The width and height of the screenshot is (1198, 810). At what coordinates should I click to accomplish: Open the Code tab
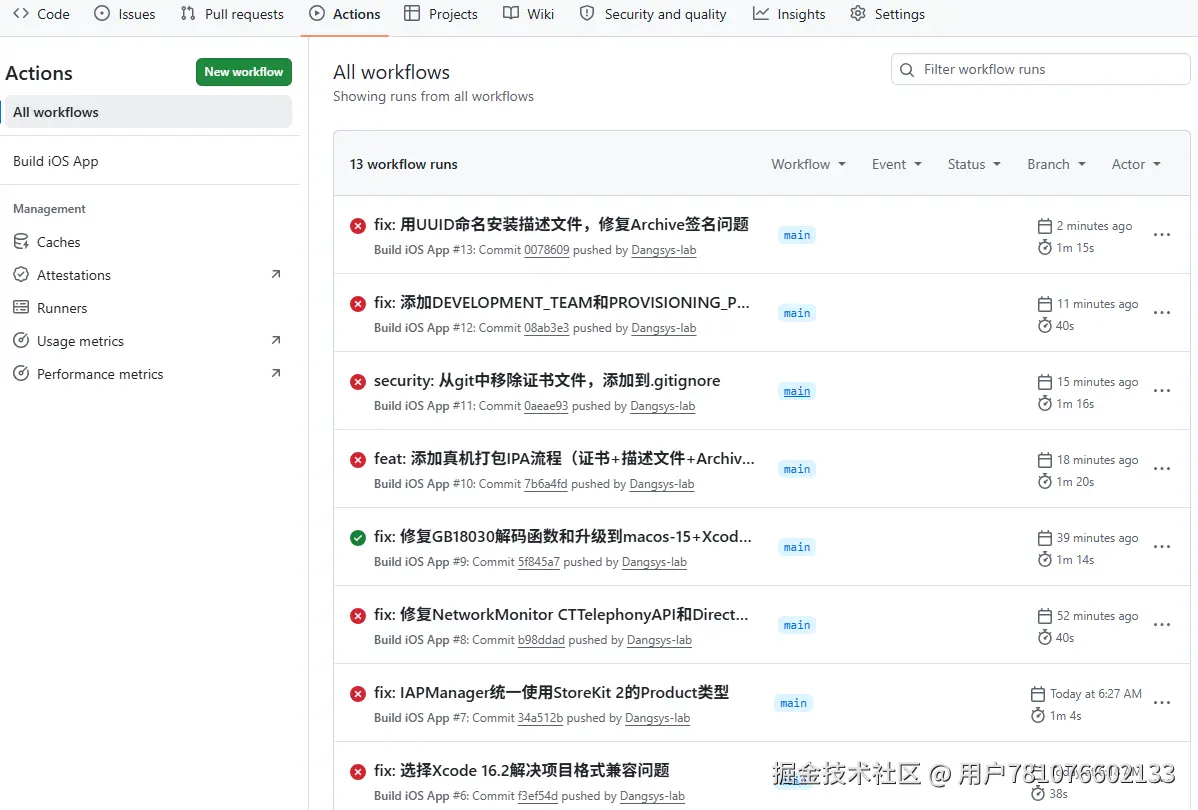tap(41, 14)
